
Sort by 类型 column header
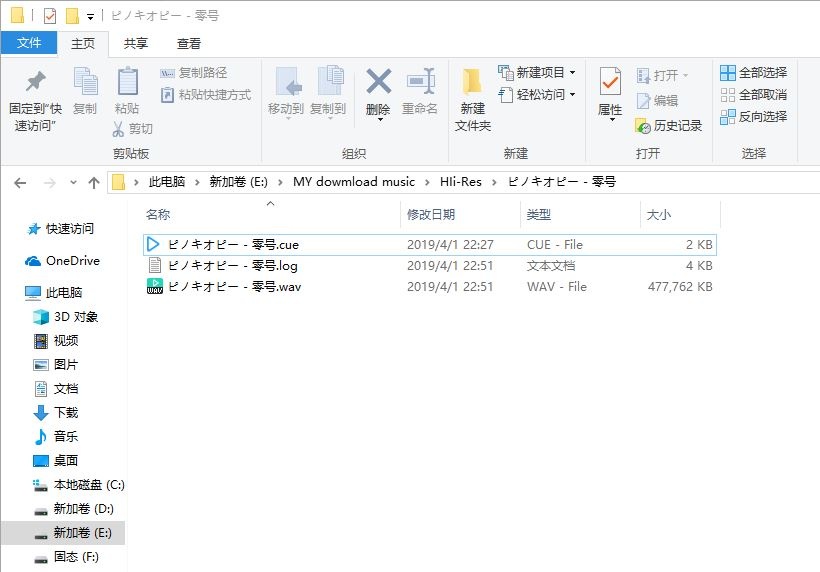point(539,214)
